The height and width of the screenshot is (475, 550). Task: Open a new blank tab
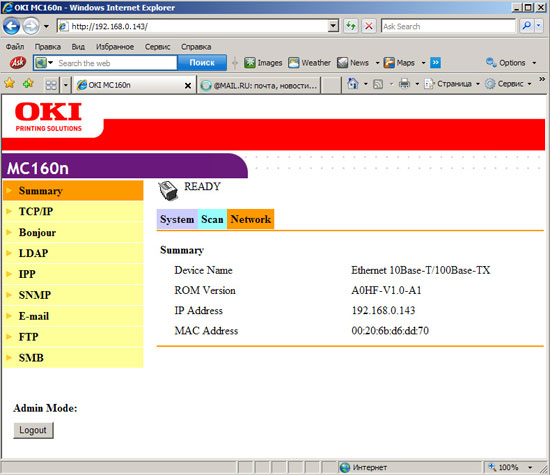tap(331, 85)
